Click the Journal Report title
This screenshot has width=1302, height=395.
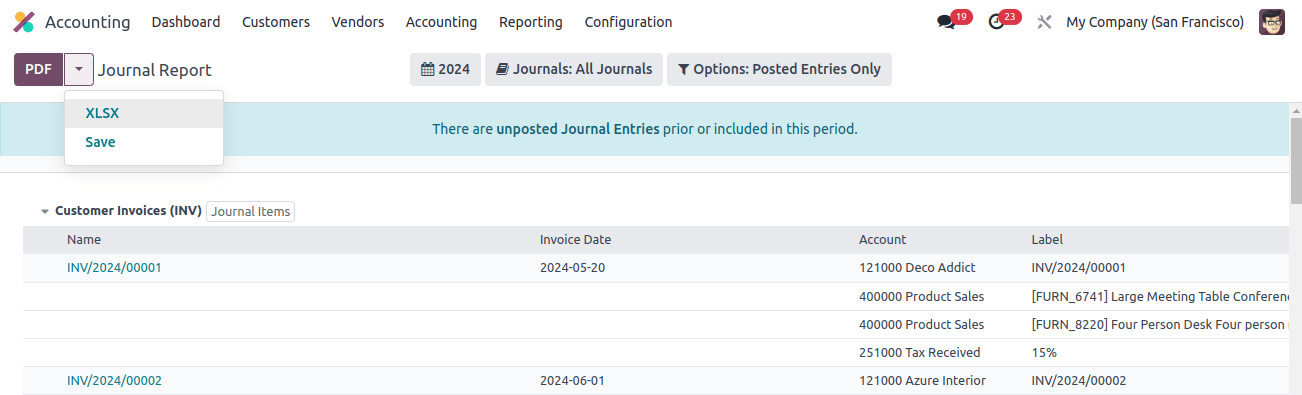point(155,70)
